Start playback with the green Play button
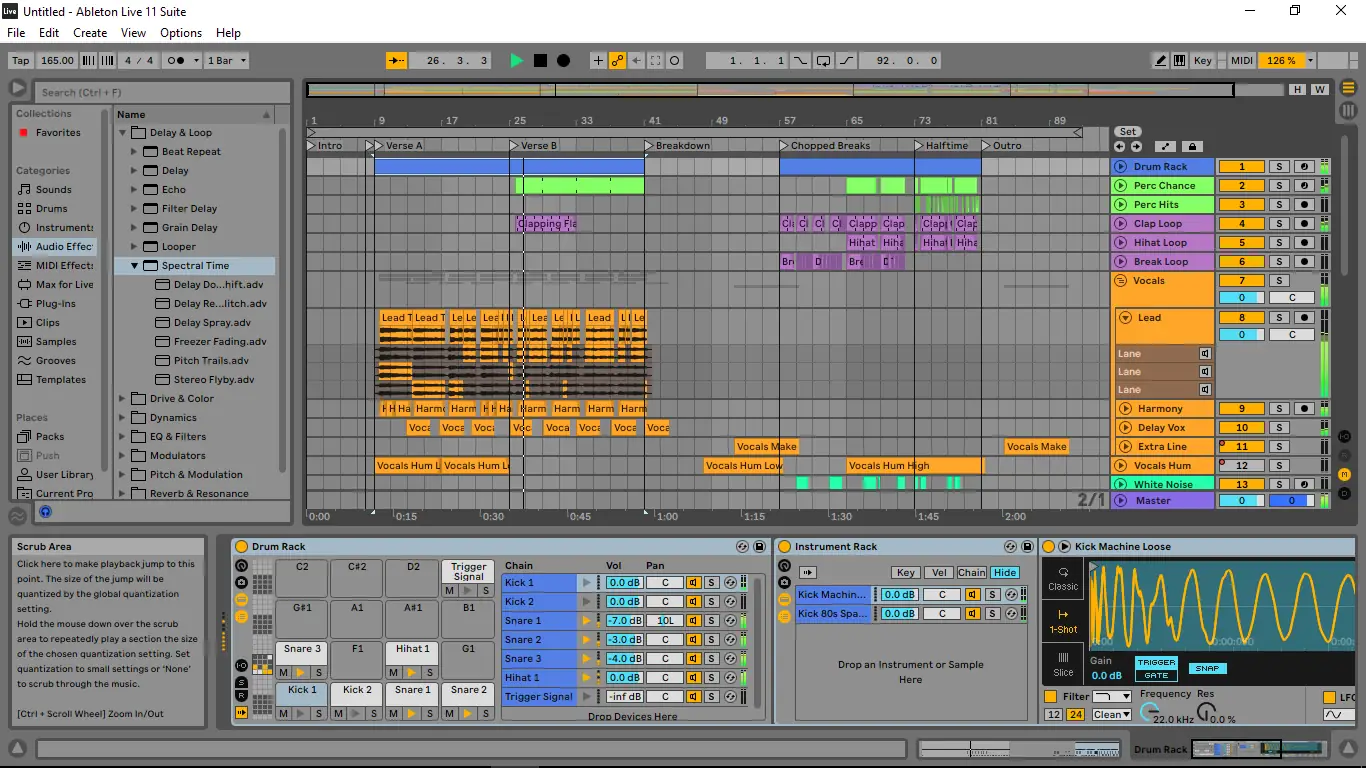 516,61
